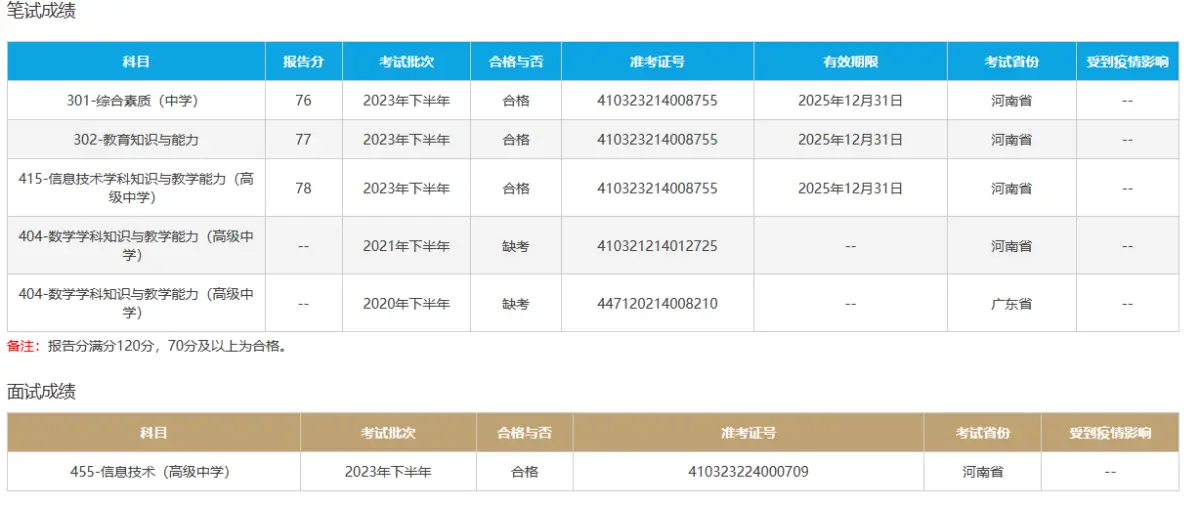This screenshot has width=1200, height=505.
Task: Click the report score 76
Action: tap(303, 100)
